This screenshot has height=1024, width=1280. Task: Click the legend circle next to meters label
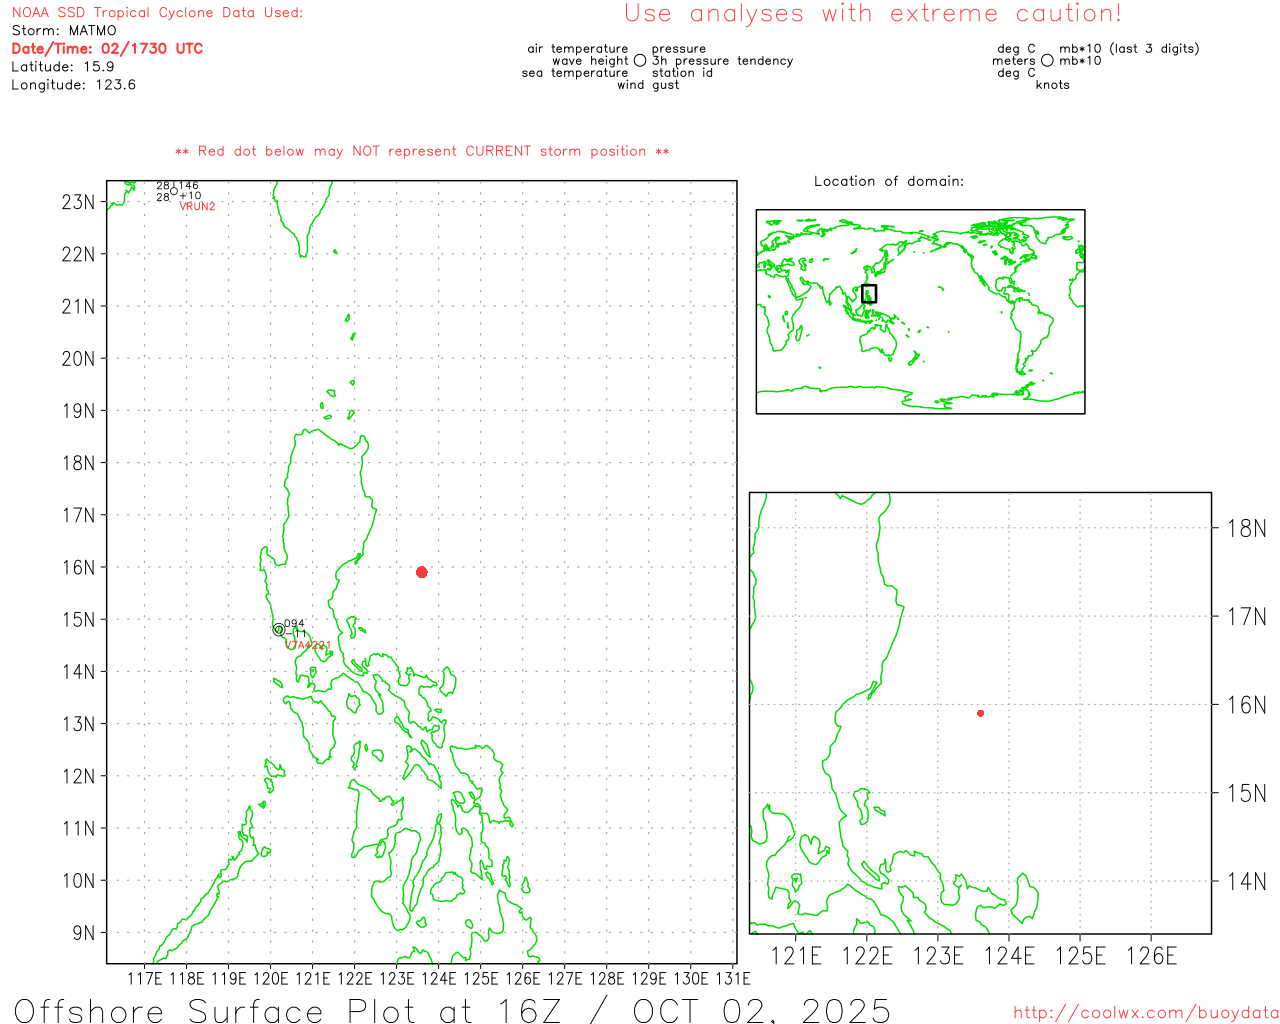click(x=1047, y=61)
